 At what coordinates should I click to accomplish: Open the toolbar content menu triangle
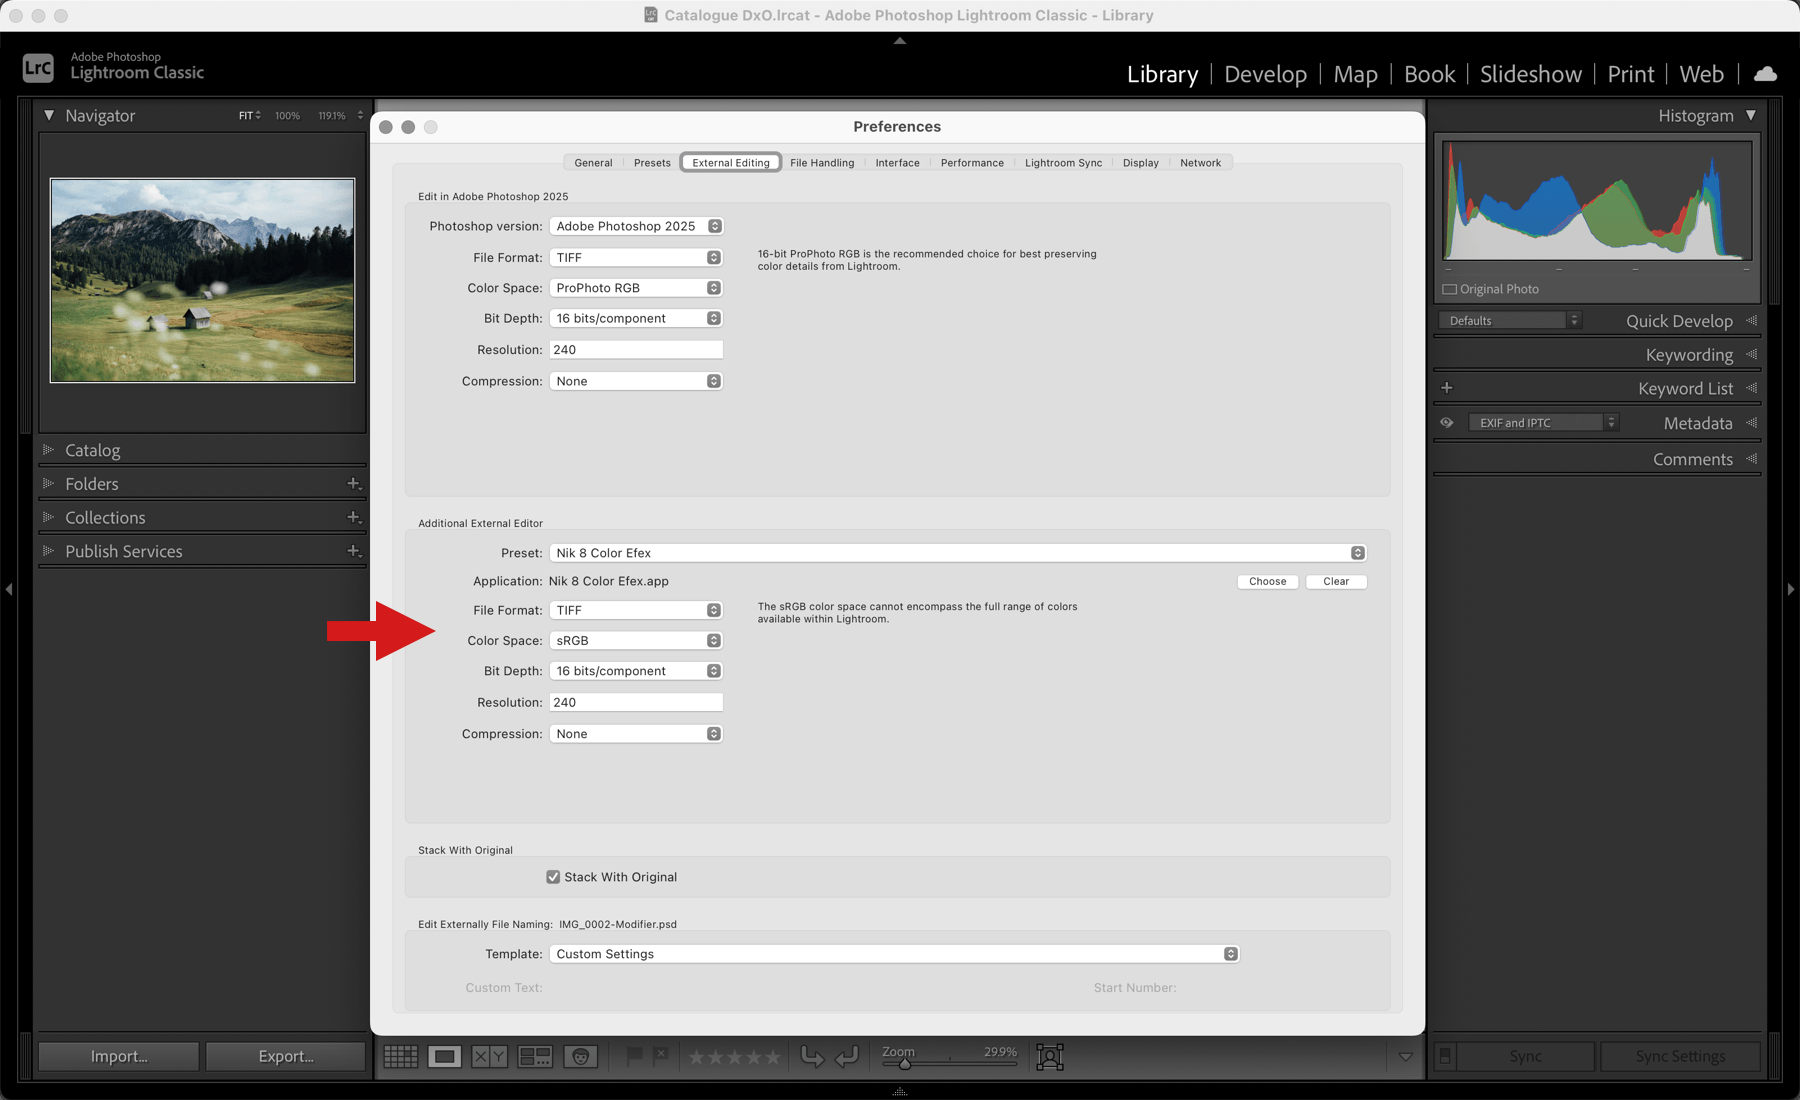click(1405, 1056)
